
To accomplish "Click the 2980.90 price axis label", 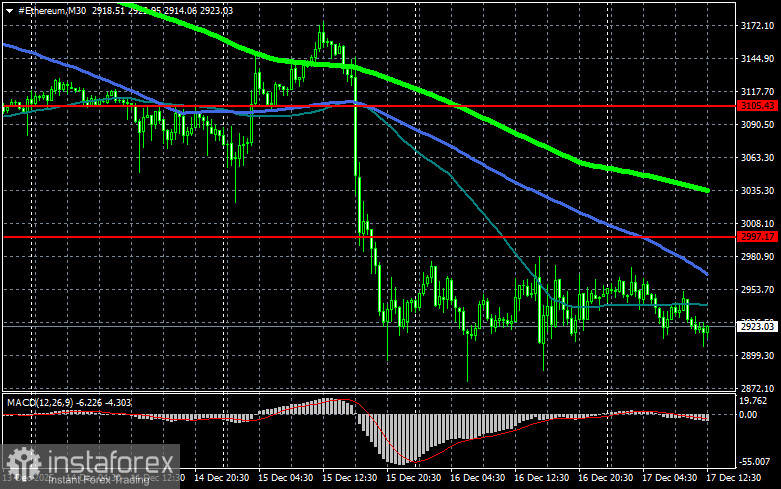I will 757,256.
